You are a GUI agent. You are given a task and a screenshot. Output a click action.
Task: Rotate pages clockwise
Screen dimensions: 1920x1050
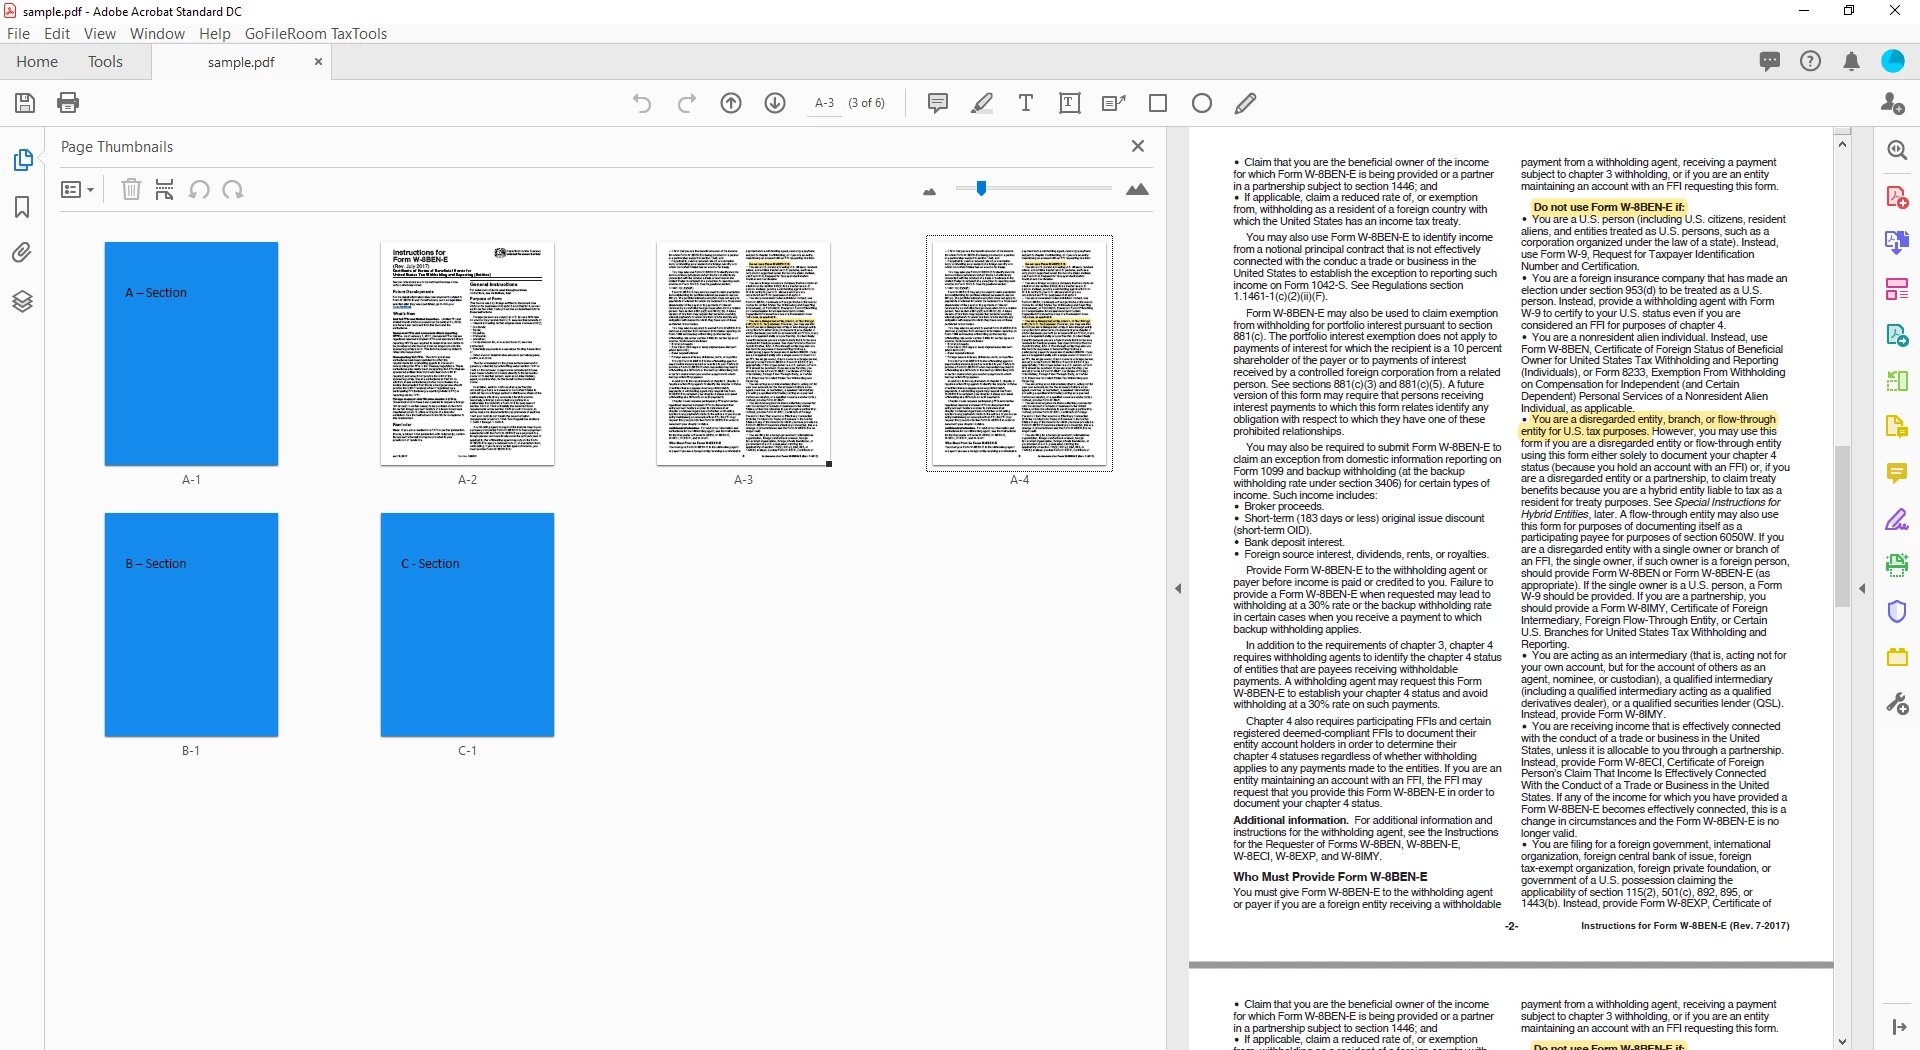pos(233,189)
